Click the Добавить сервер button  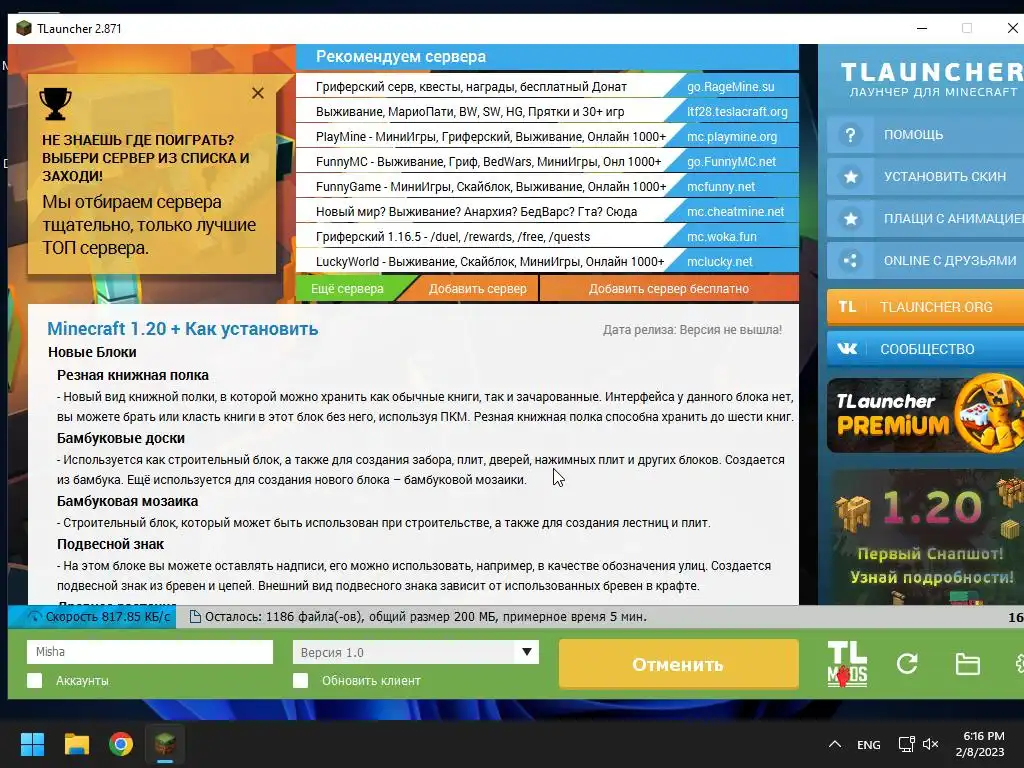[477, 289]
